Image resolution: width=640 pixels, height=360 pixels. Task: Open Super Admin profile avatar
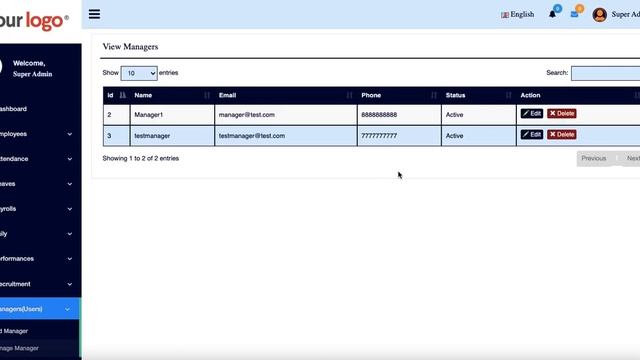tap(600, 15)
